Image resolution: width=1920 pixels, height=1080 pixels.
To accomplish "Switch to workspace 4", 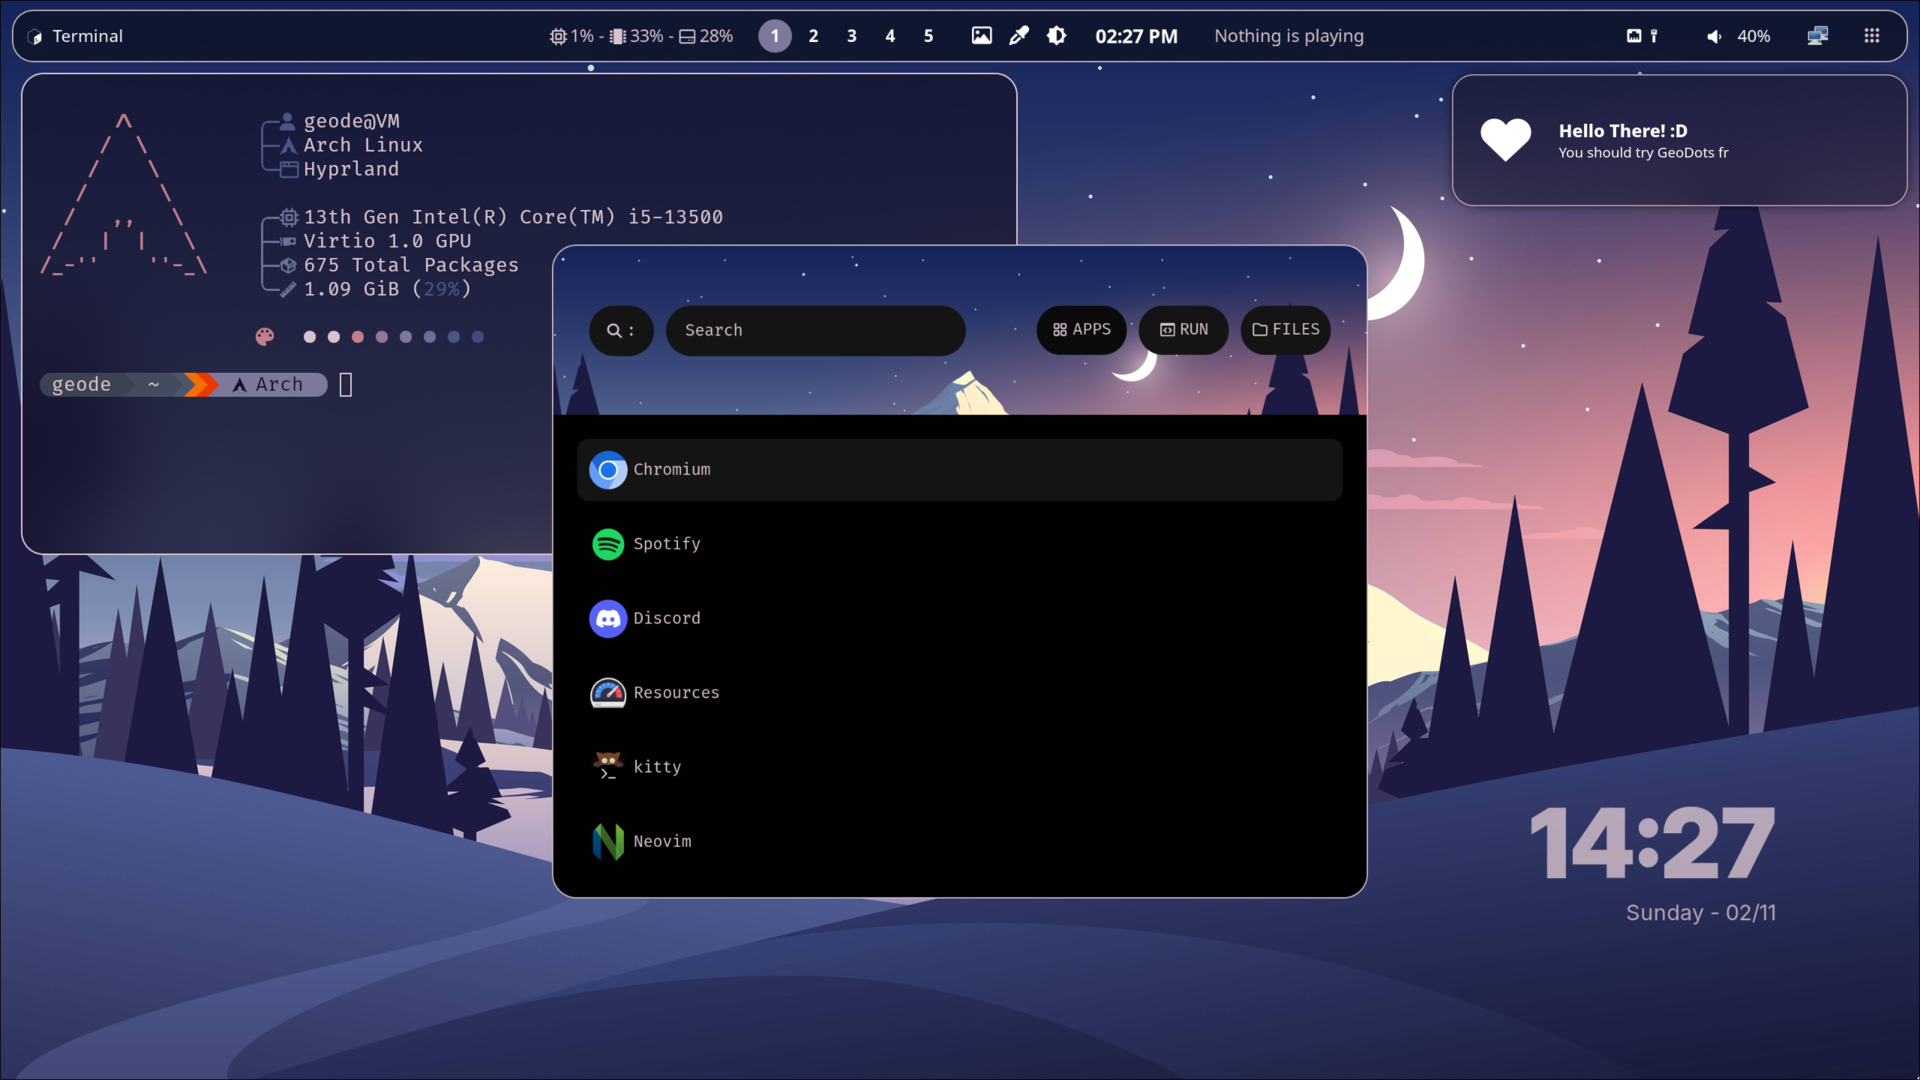I will pos(890,36).
